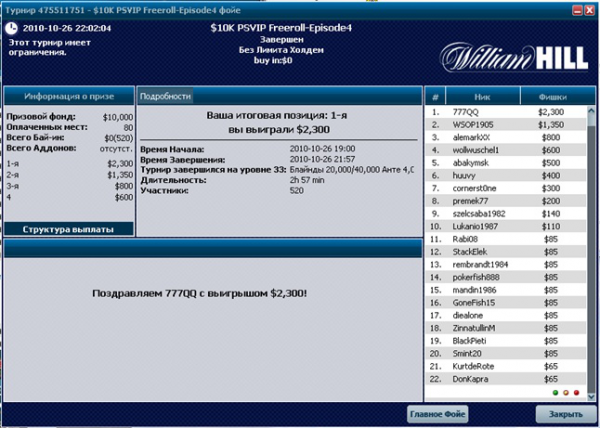
Task: Click end time 2010-10-26 21:57
Action: pyautogui.click(x=322, y=159)
